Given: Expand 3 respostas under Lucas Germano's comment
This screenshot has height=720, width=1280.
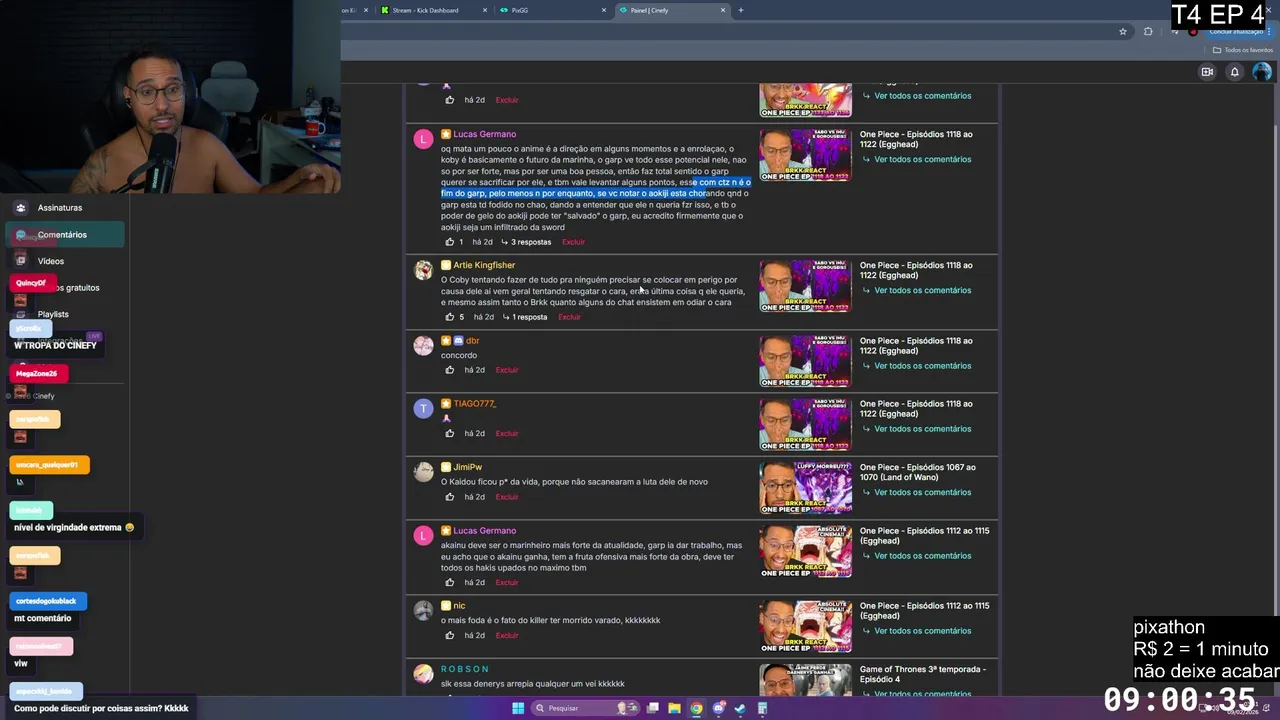Looking at the screenshot, I should (x=527, y=242).
